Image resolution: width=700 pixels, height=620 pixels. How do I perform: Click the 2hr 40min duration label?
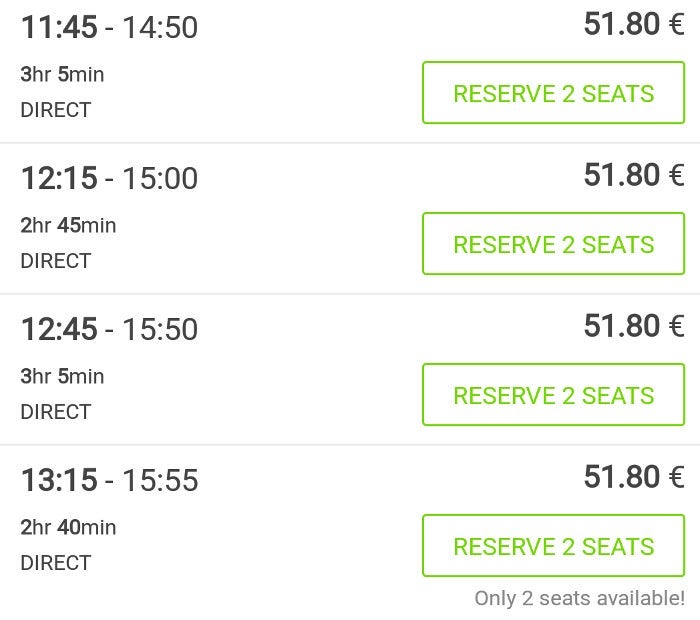coord(68,527)
